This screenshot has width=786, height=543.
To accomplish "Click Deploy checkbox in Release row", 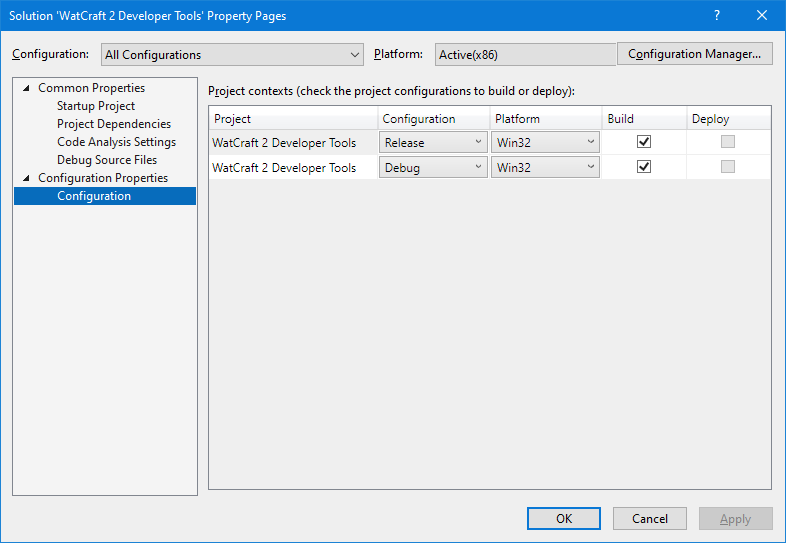I will [728, 142].
